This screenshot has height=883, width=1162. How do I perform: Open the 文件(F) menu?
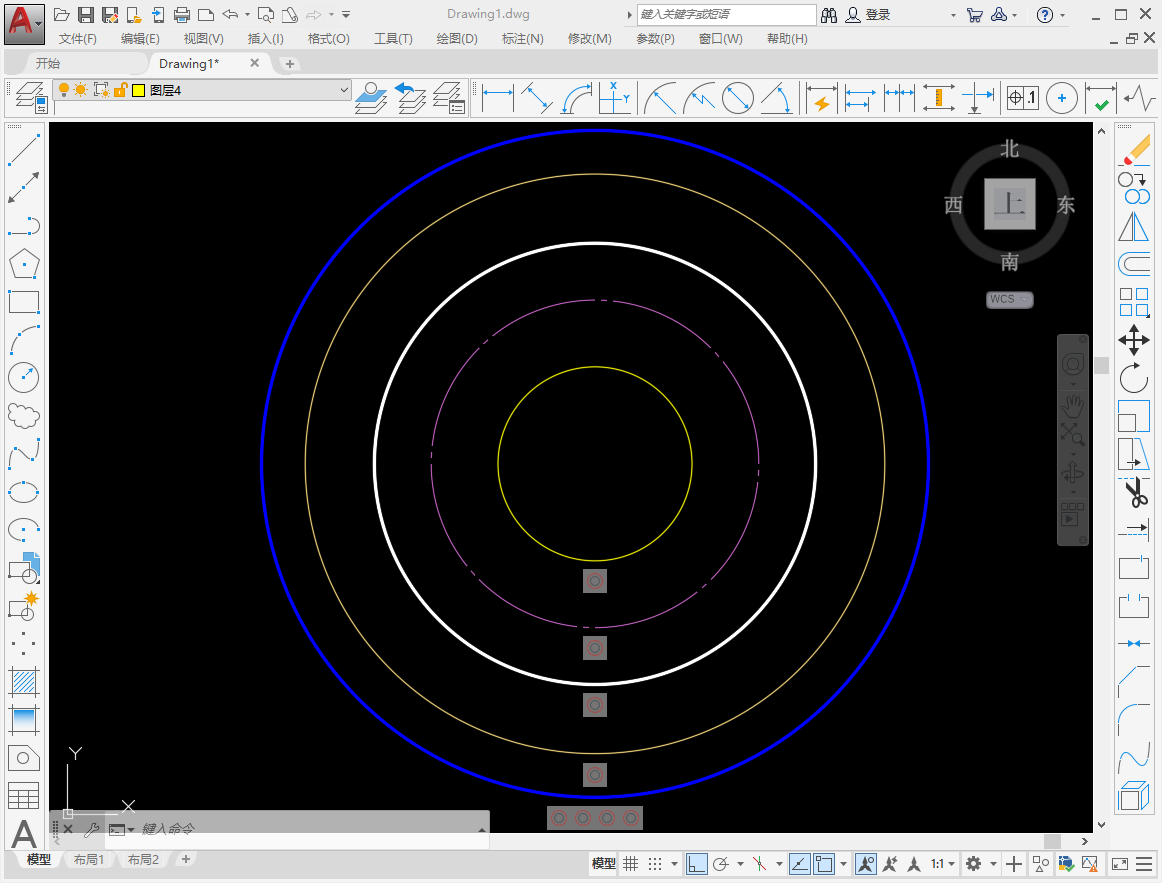[x=78, y=39]
